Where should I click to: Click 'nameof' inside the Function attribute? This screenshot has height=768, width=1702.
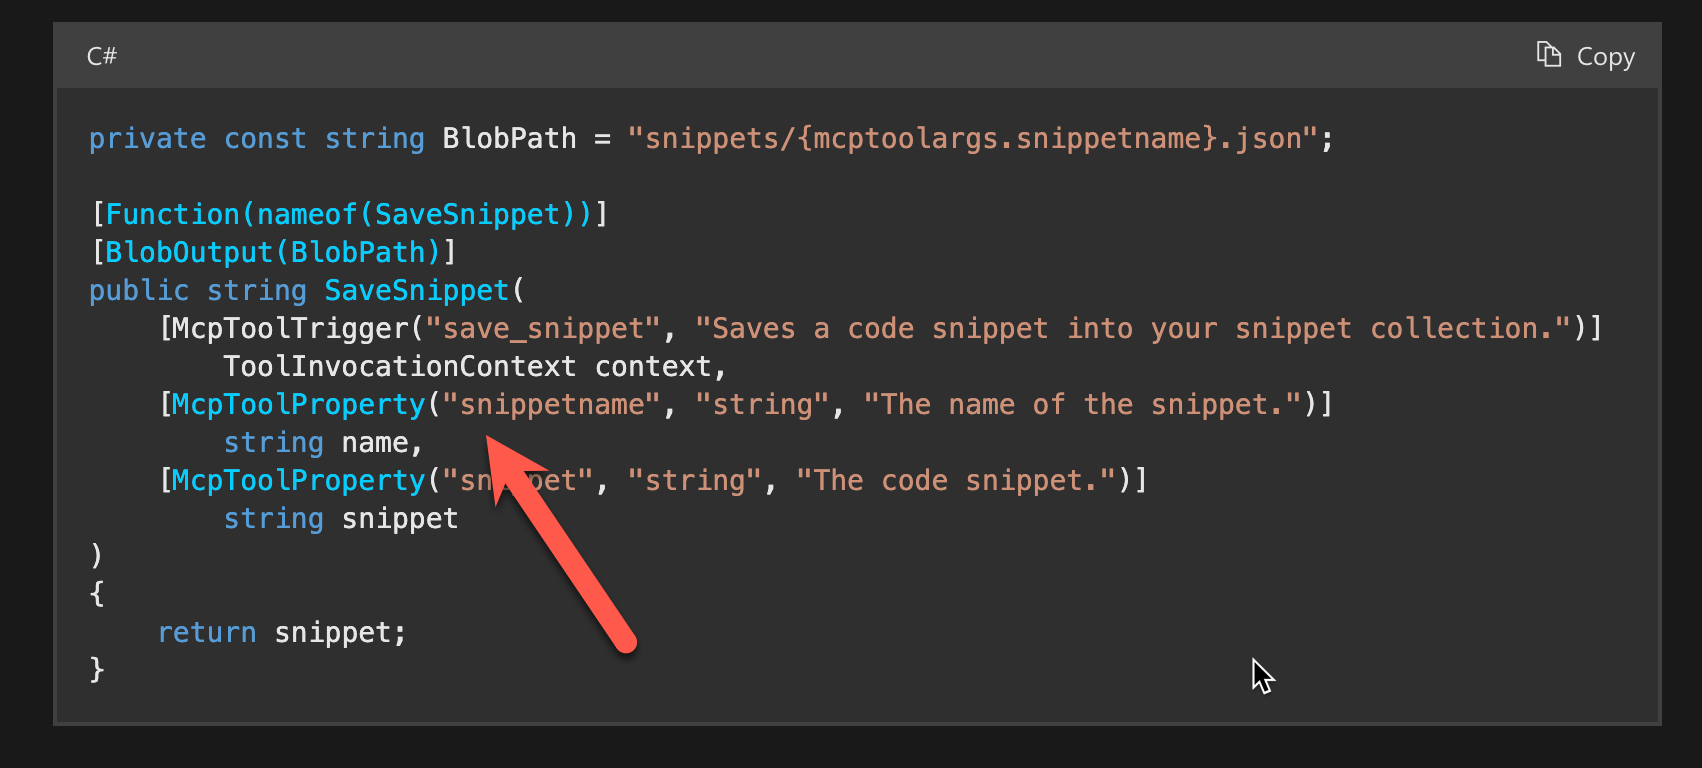307,214
